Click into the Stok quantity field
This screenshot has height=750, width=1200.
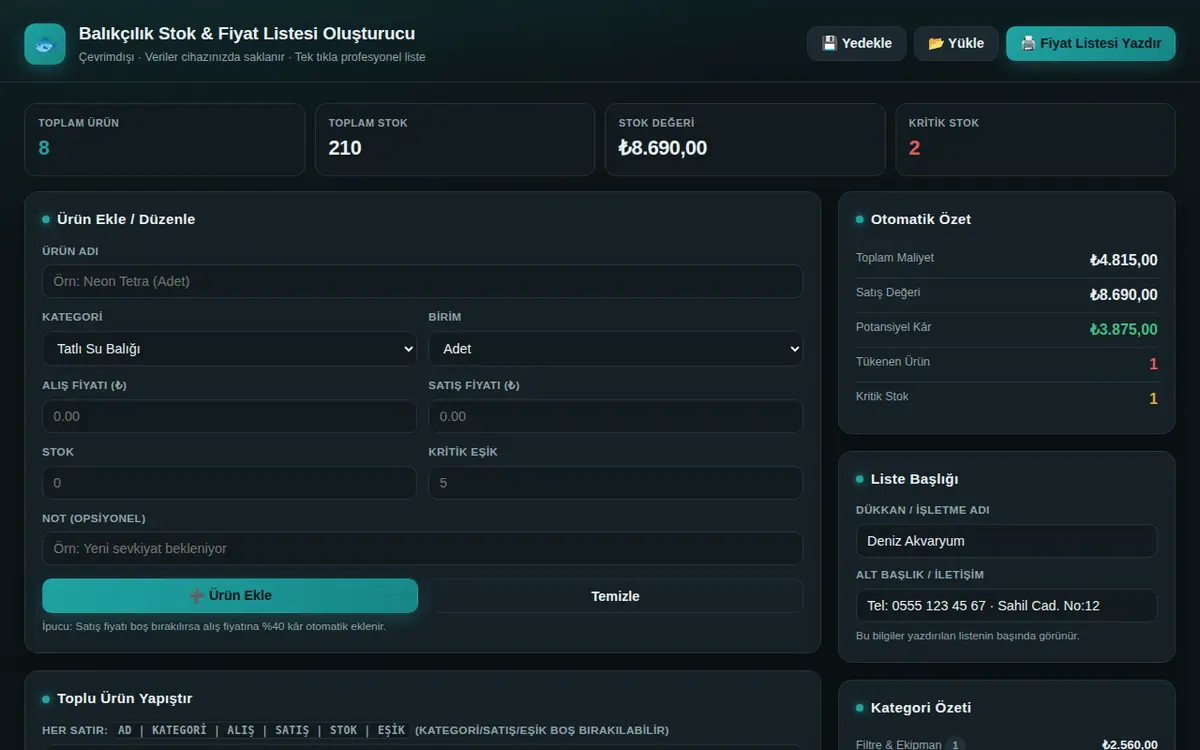pos(229,483)
